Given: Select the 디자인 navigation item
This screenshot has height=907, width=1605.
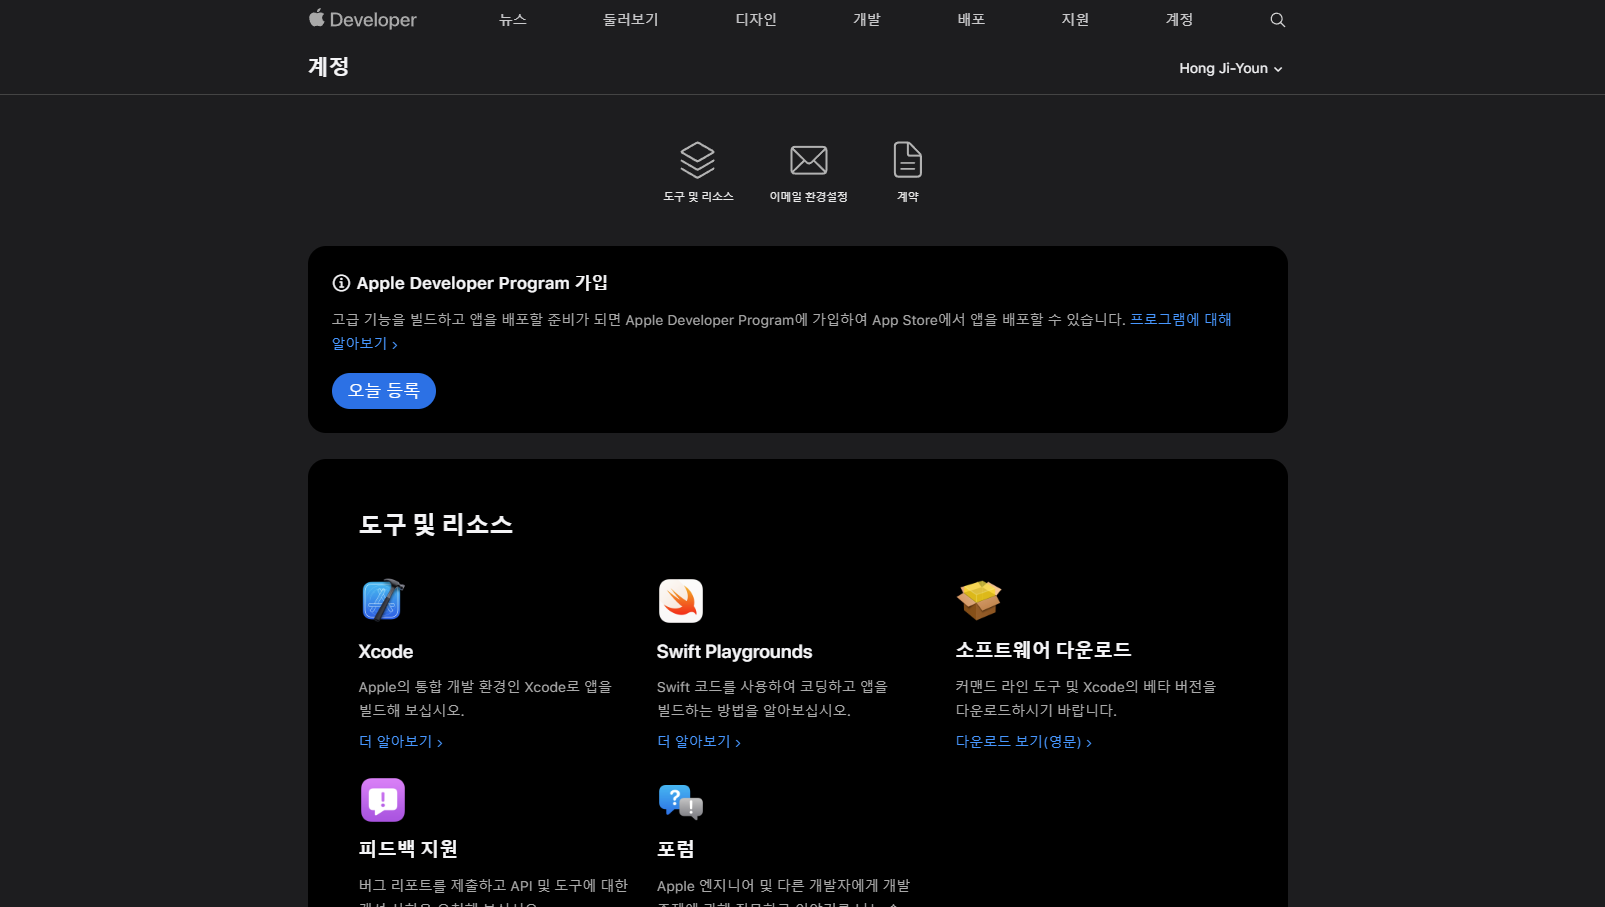Looking at the screenshot, I should [x=755, y=19].
